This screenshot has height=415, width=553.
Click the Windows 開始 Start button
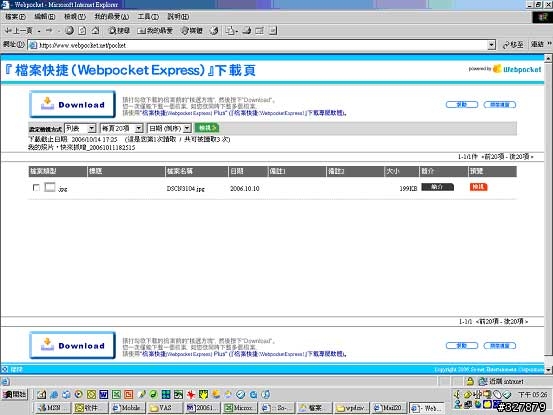tap(14, 394)
